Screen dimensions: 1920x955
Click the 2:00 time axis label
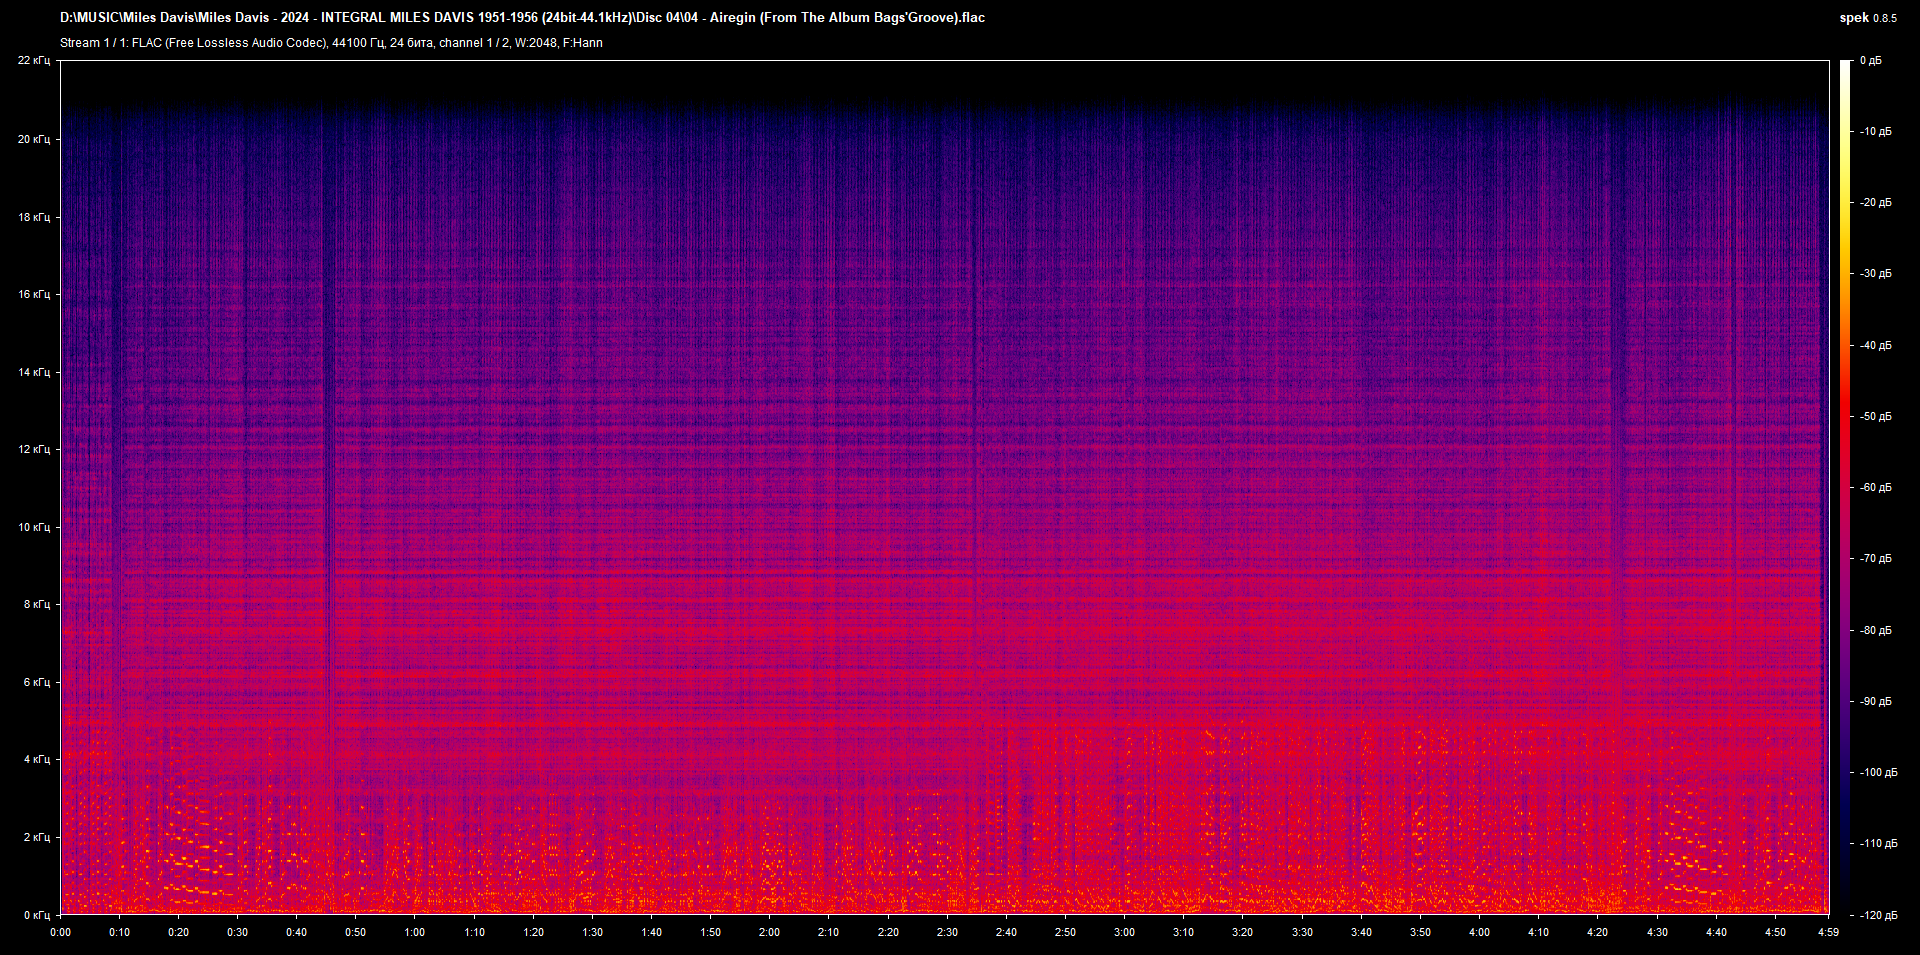[x=769, y=932]
